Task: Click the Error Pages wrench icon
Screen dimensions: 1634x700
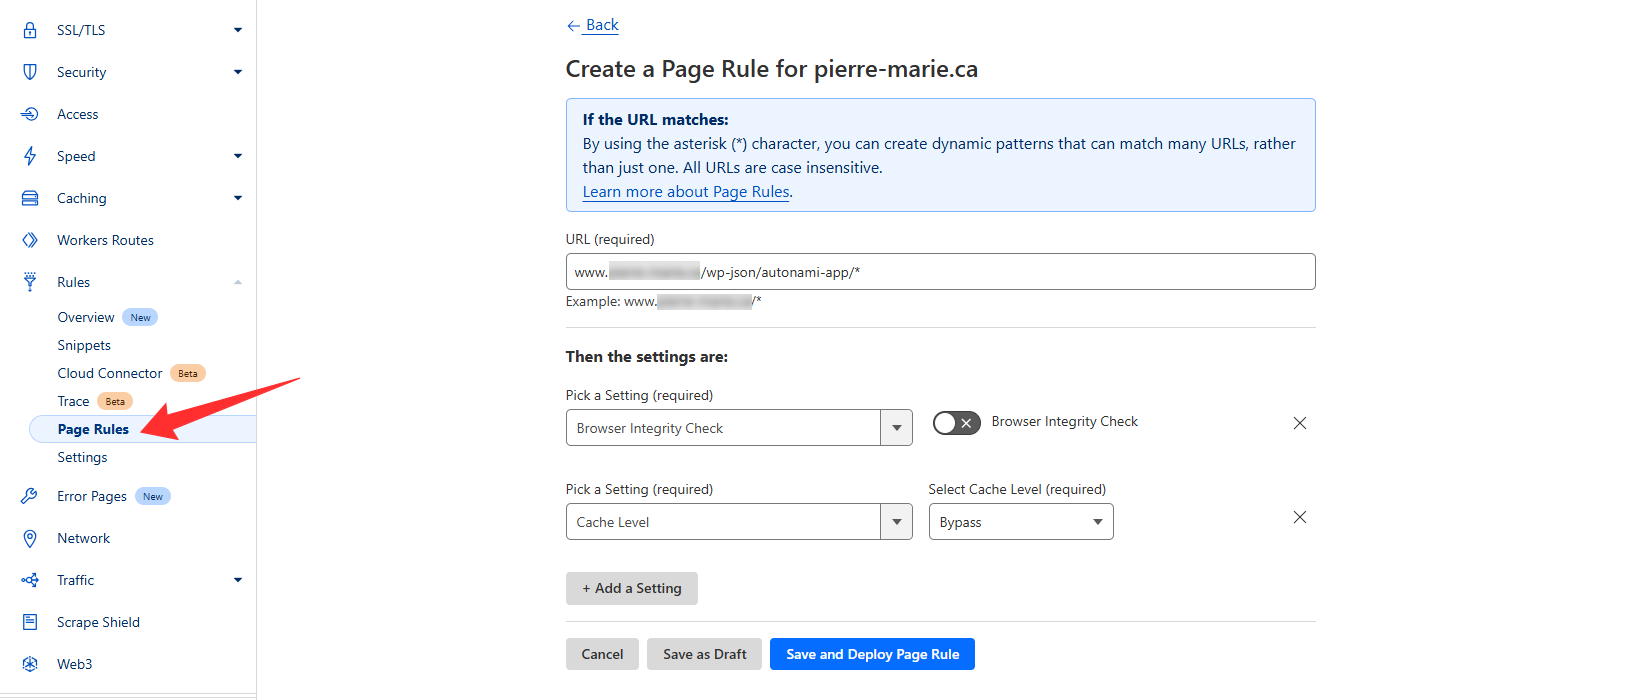Action: [30, 496]
